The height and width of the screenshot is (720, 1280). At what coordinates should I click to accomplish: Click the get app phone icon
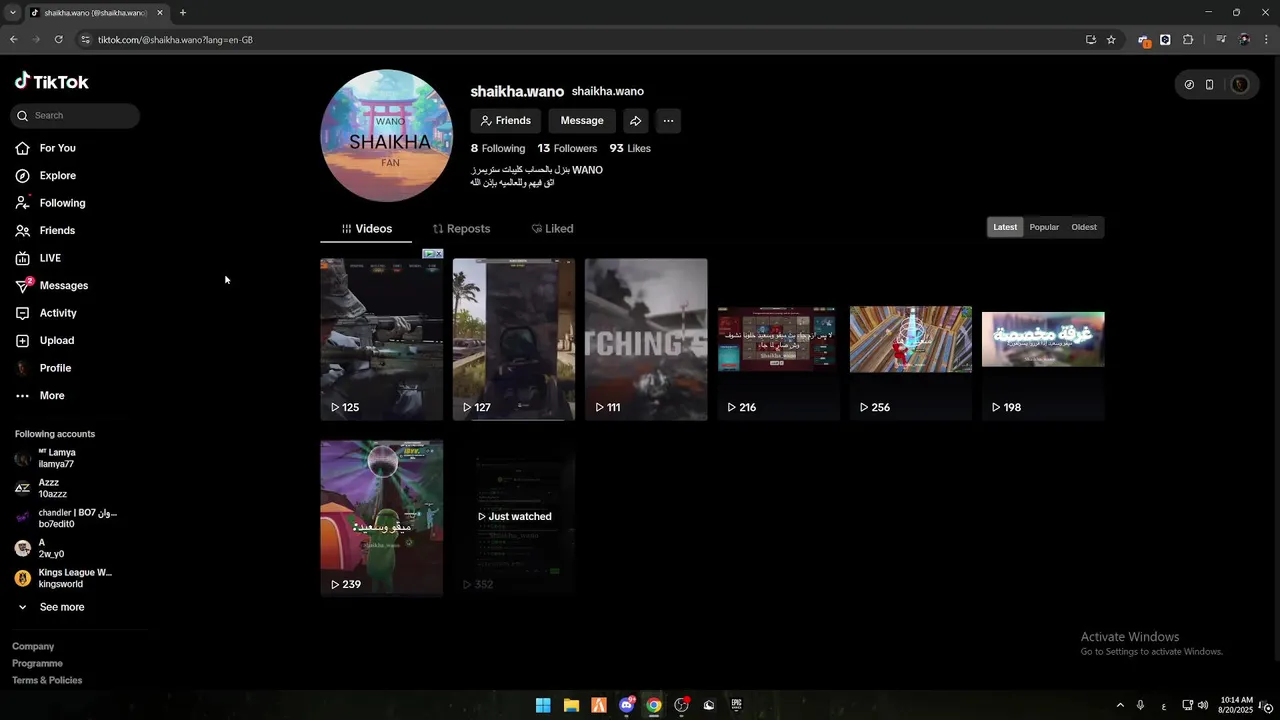pyautogui.click(x=1209, y=85)
